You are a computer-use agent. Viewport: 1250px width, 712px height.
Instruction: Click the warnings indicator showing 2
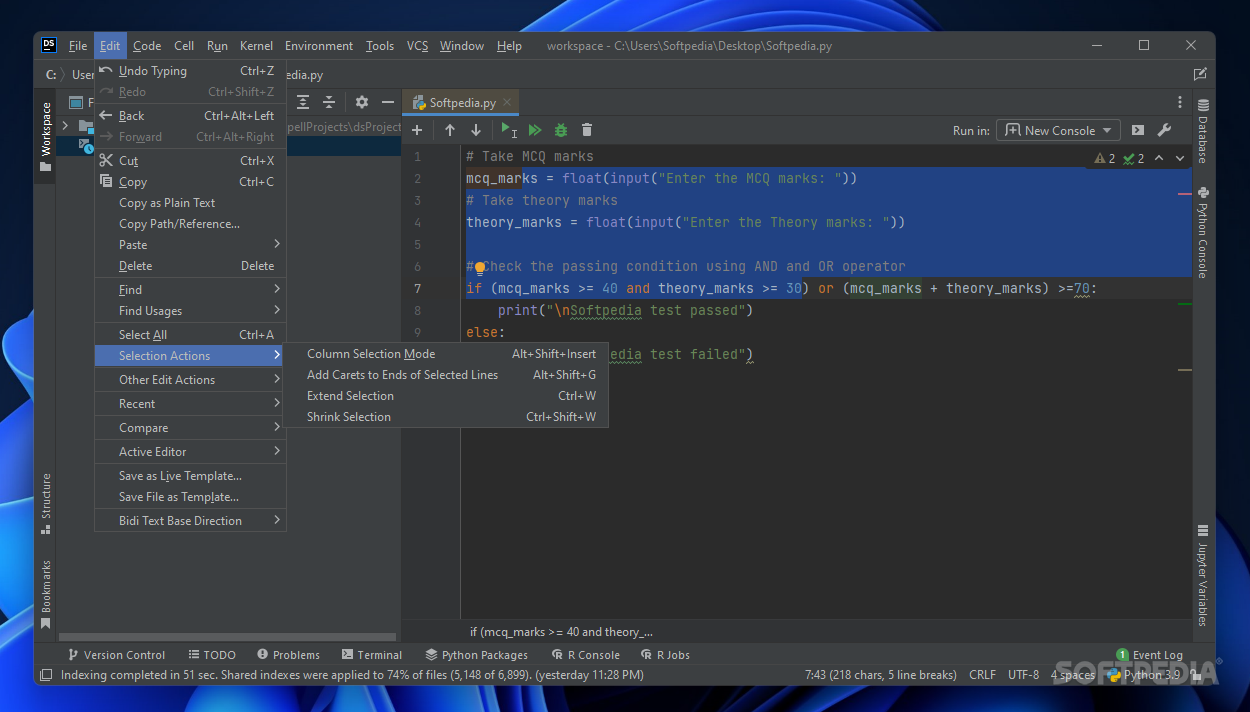[x=1105, y=158]
